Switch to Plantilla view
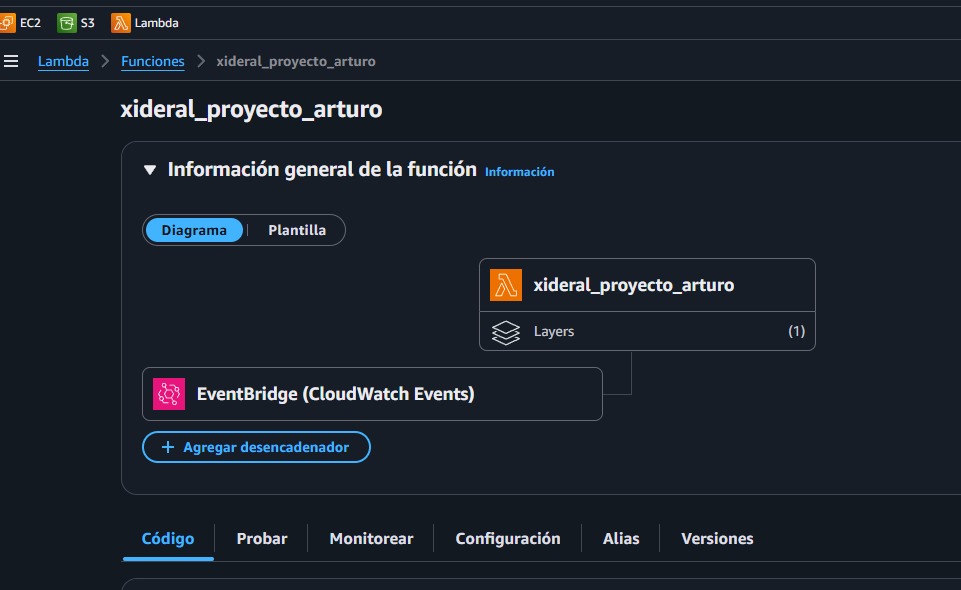This screenshot has width=961, height=590. coord(297,230)
